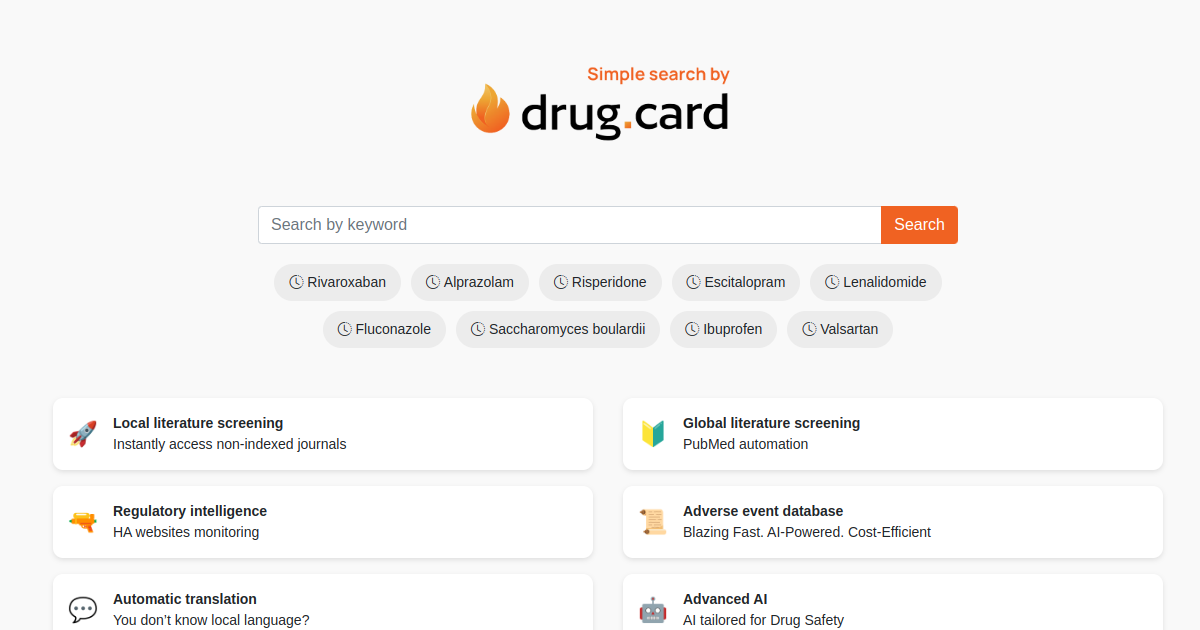Pick the Saccharomyces boulardii search chip
This screenshot has height=630, width=1200.
(x=558, y=329)
